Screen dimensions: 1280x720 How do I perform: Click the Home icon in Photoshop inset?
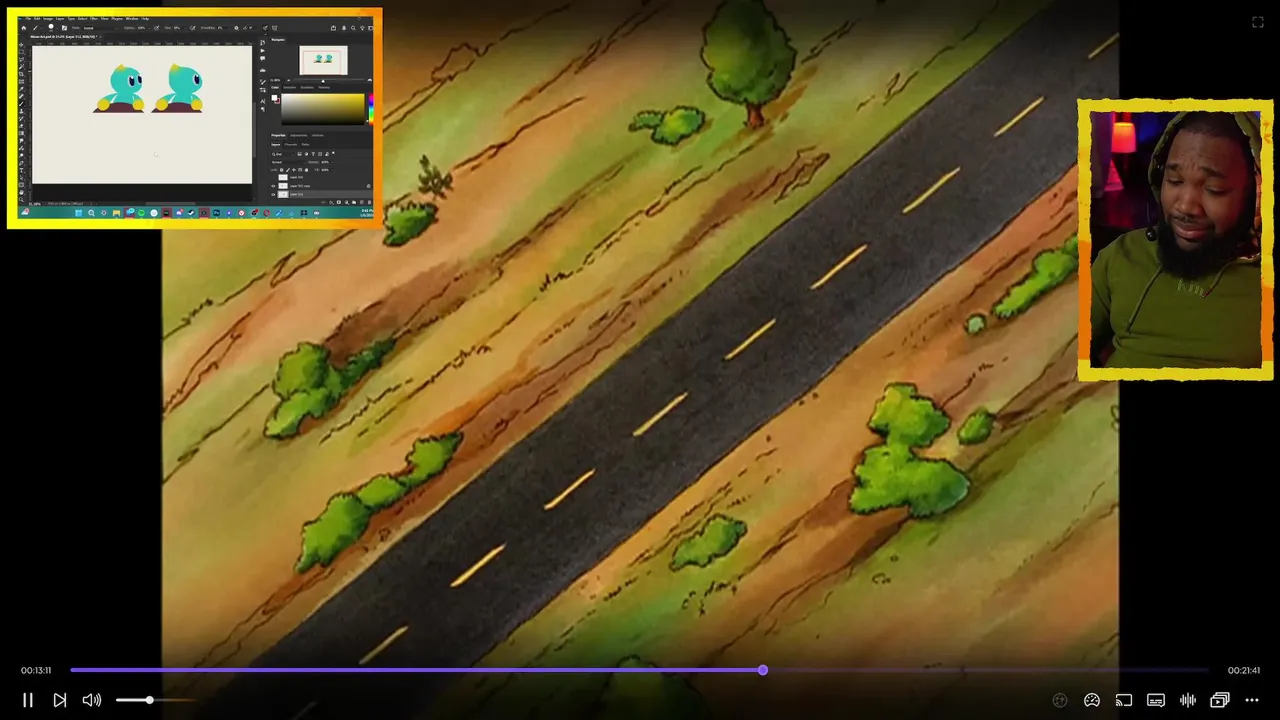click(23, 28)
